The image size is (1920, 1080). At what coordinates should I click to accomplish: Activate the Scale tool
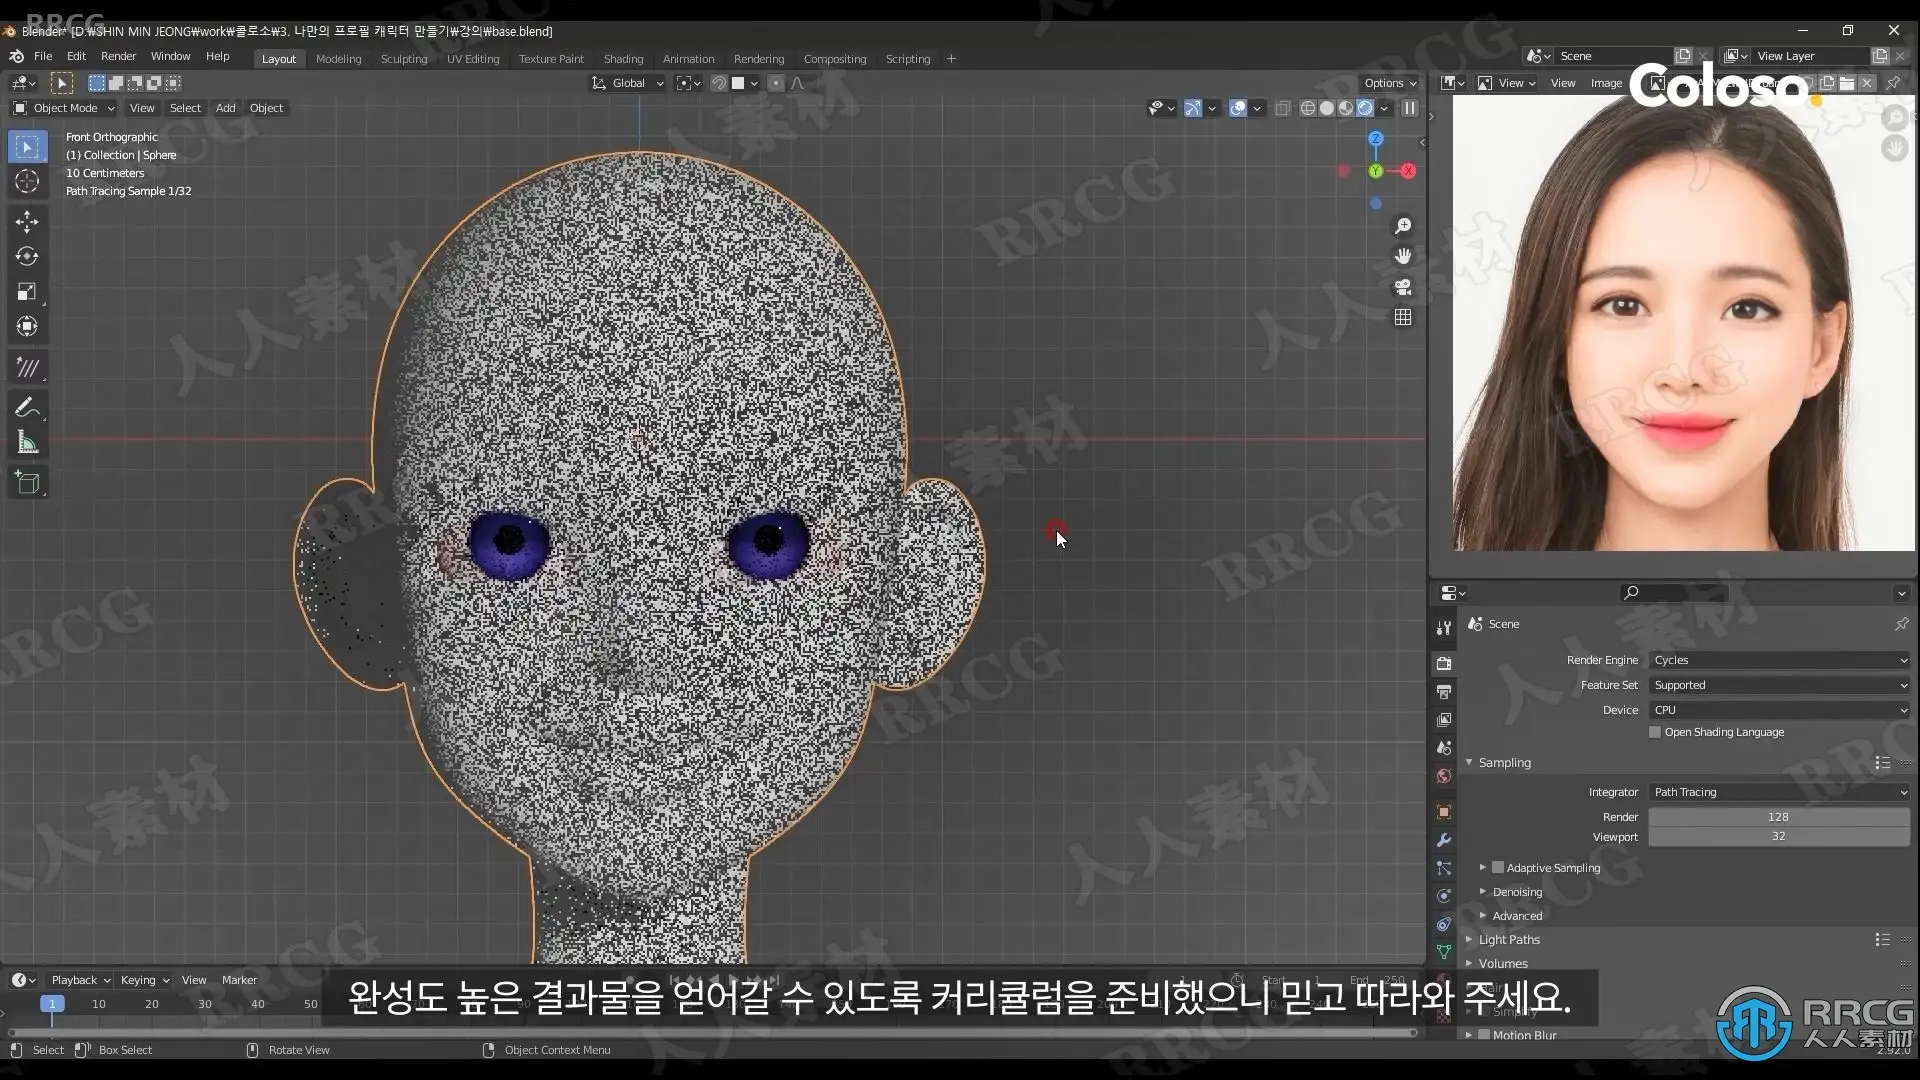(27, 291)
